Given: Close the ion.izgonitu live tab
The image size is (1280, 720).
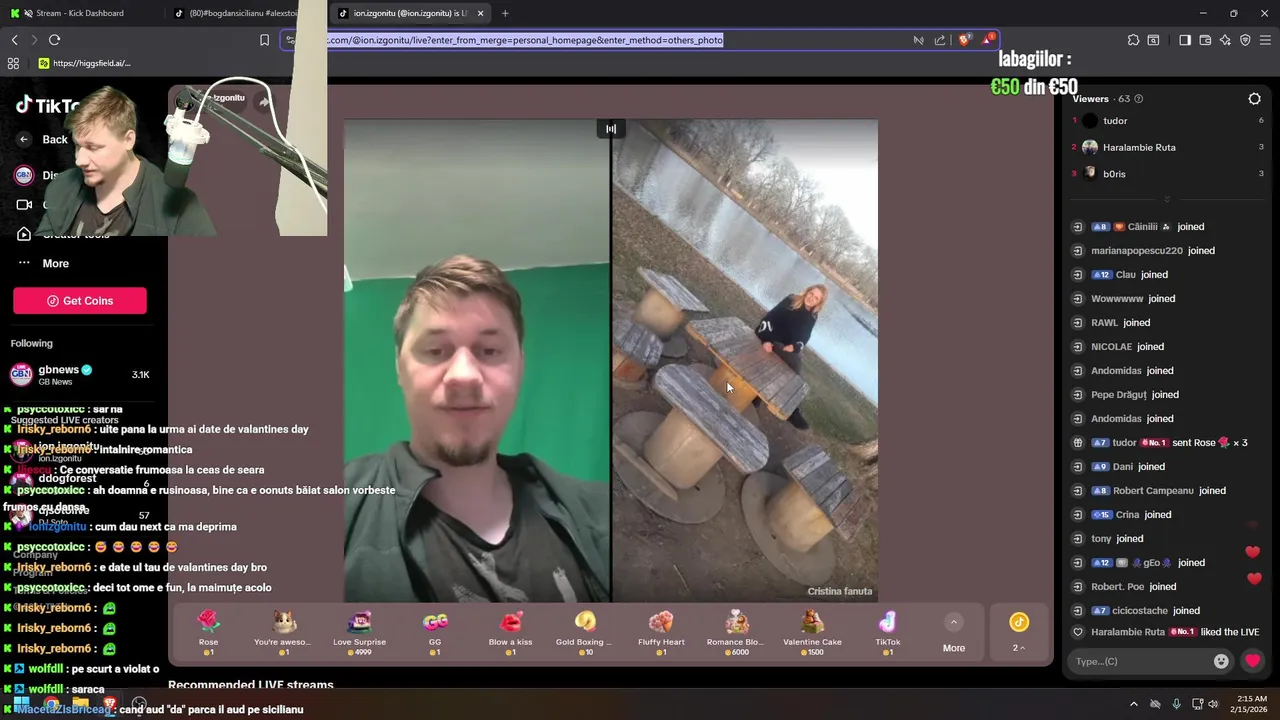Looking at the screenshot, I should point(481,13).
